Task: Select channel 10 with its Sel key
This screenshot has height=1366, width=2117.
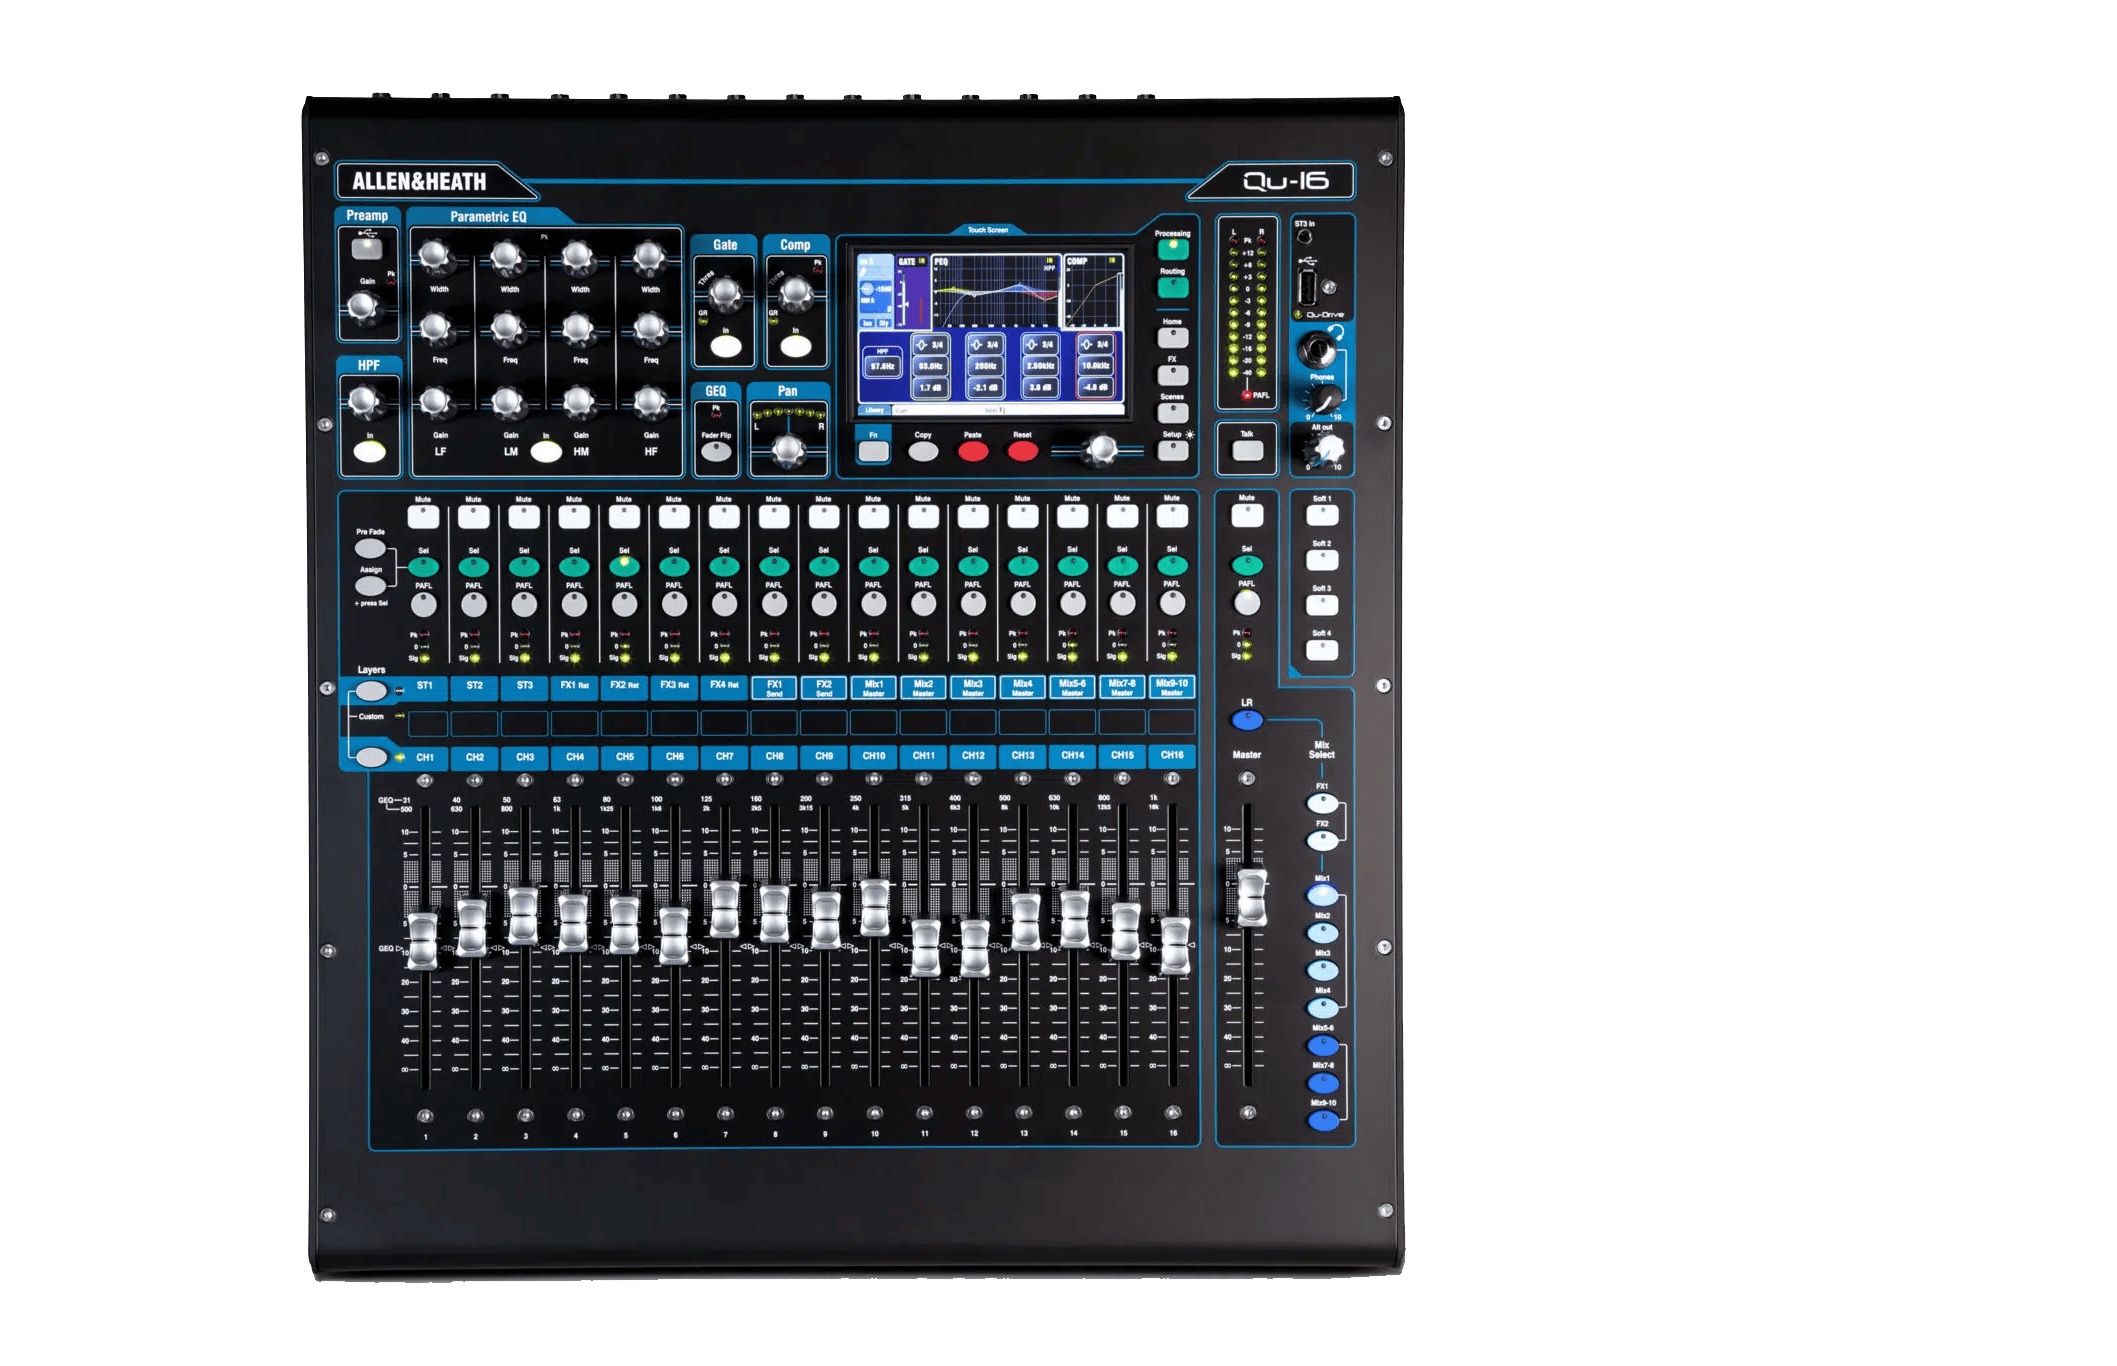Action: click(x=873, y=566)
